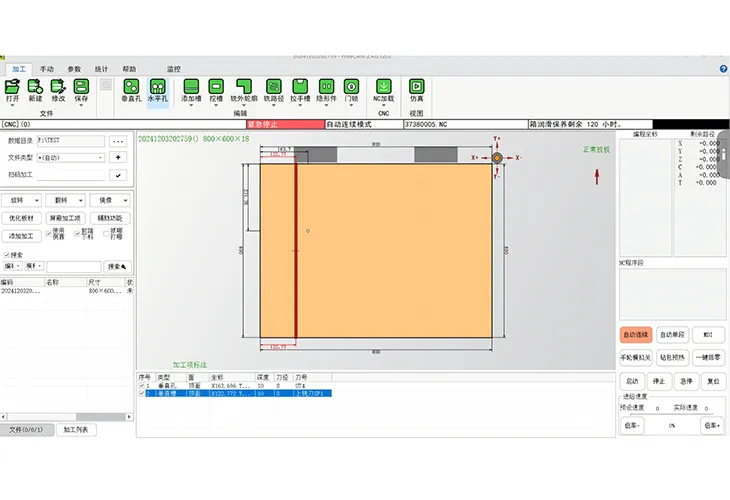The width and height of the screenshot is (730, 500).
Task: Click the 添加槽 add slot icon
Action: click(x=191, y=90)
